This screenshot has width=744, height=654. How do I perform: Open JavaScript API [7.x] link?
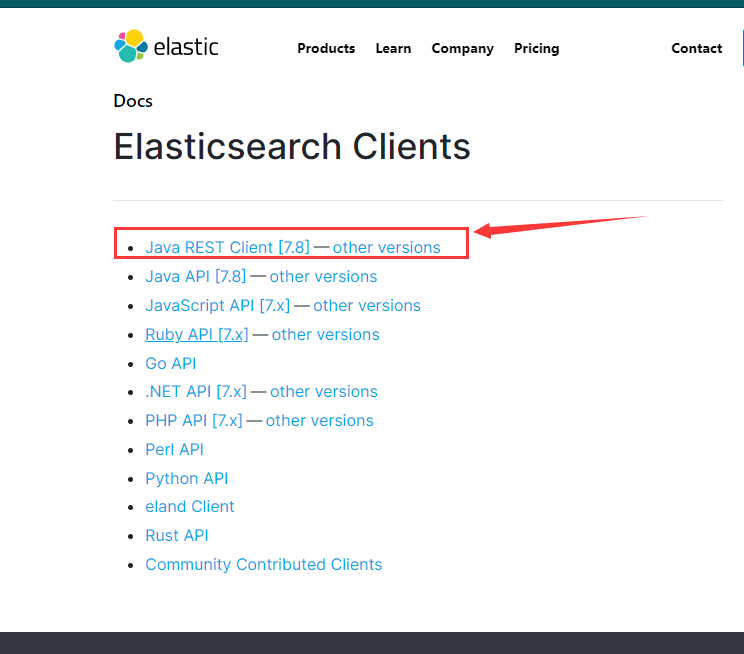coord(217,305)
